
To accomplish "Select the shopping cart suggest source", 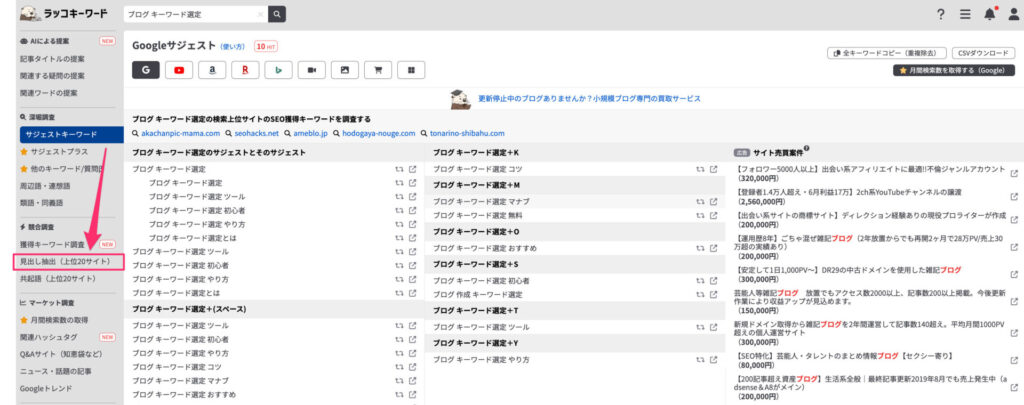I will [x=378, y=70].
